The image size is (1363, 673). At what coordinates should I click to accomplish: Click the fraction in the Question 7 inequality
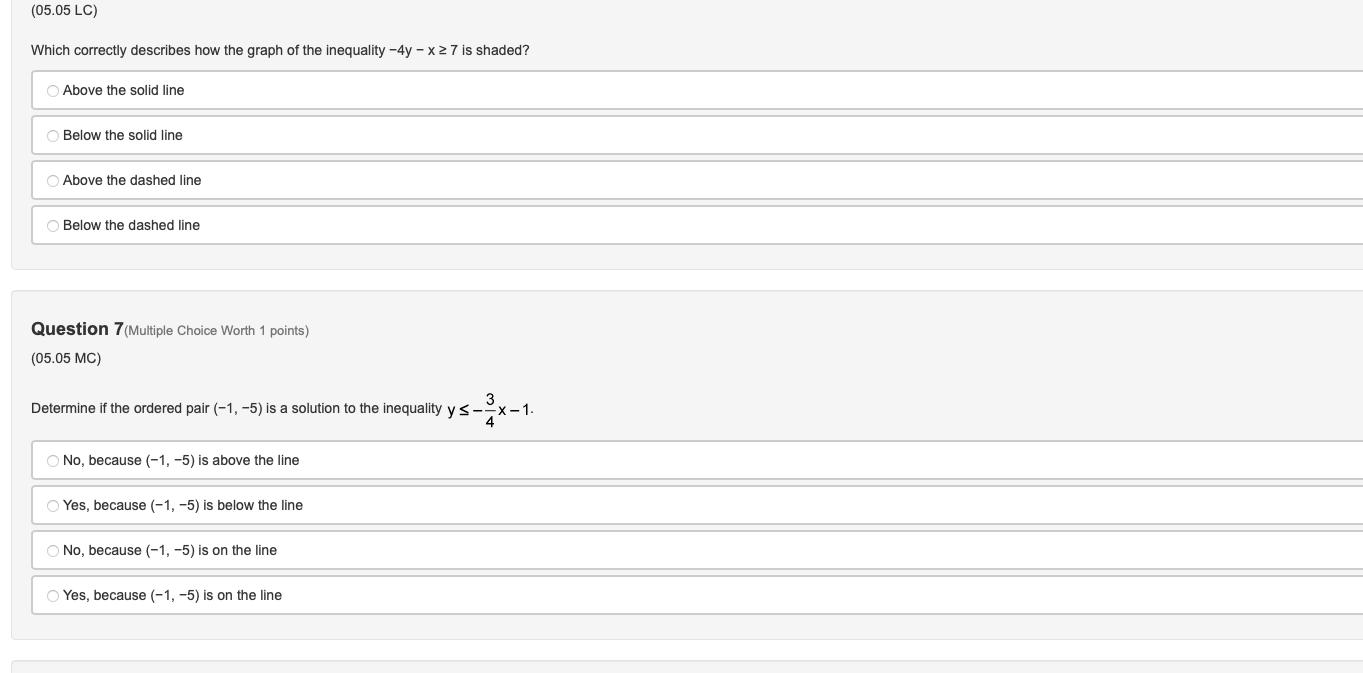coord(489,407)
